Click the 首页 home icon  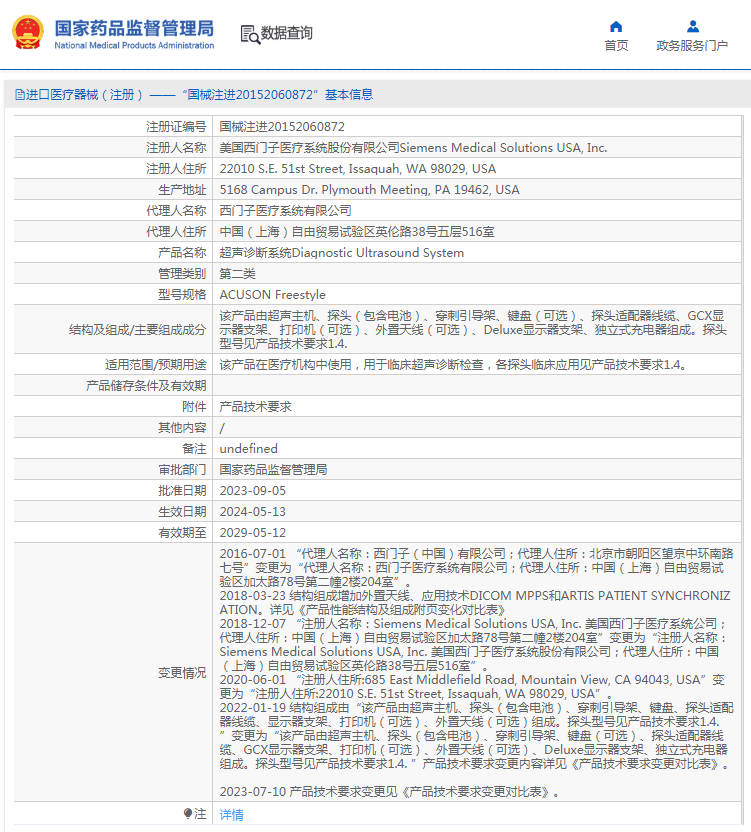click(x=616, y=26)
